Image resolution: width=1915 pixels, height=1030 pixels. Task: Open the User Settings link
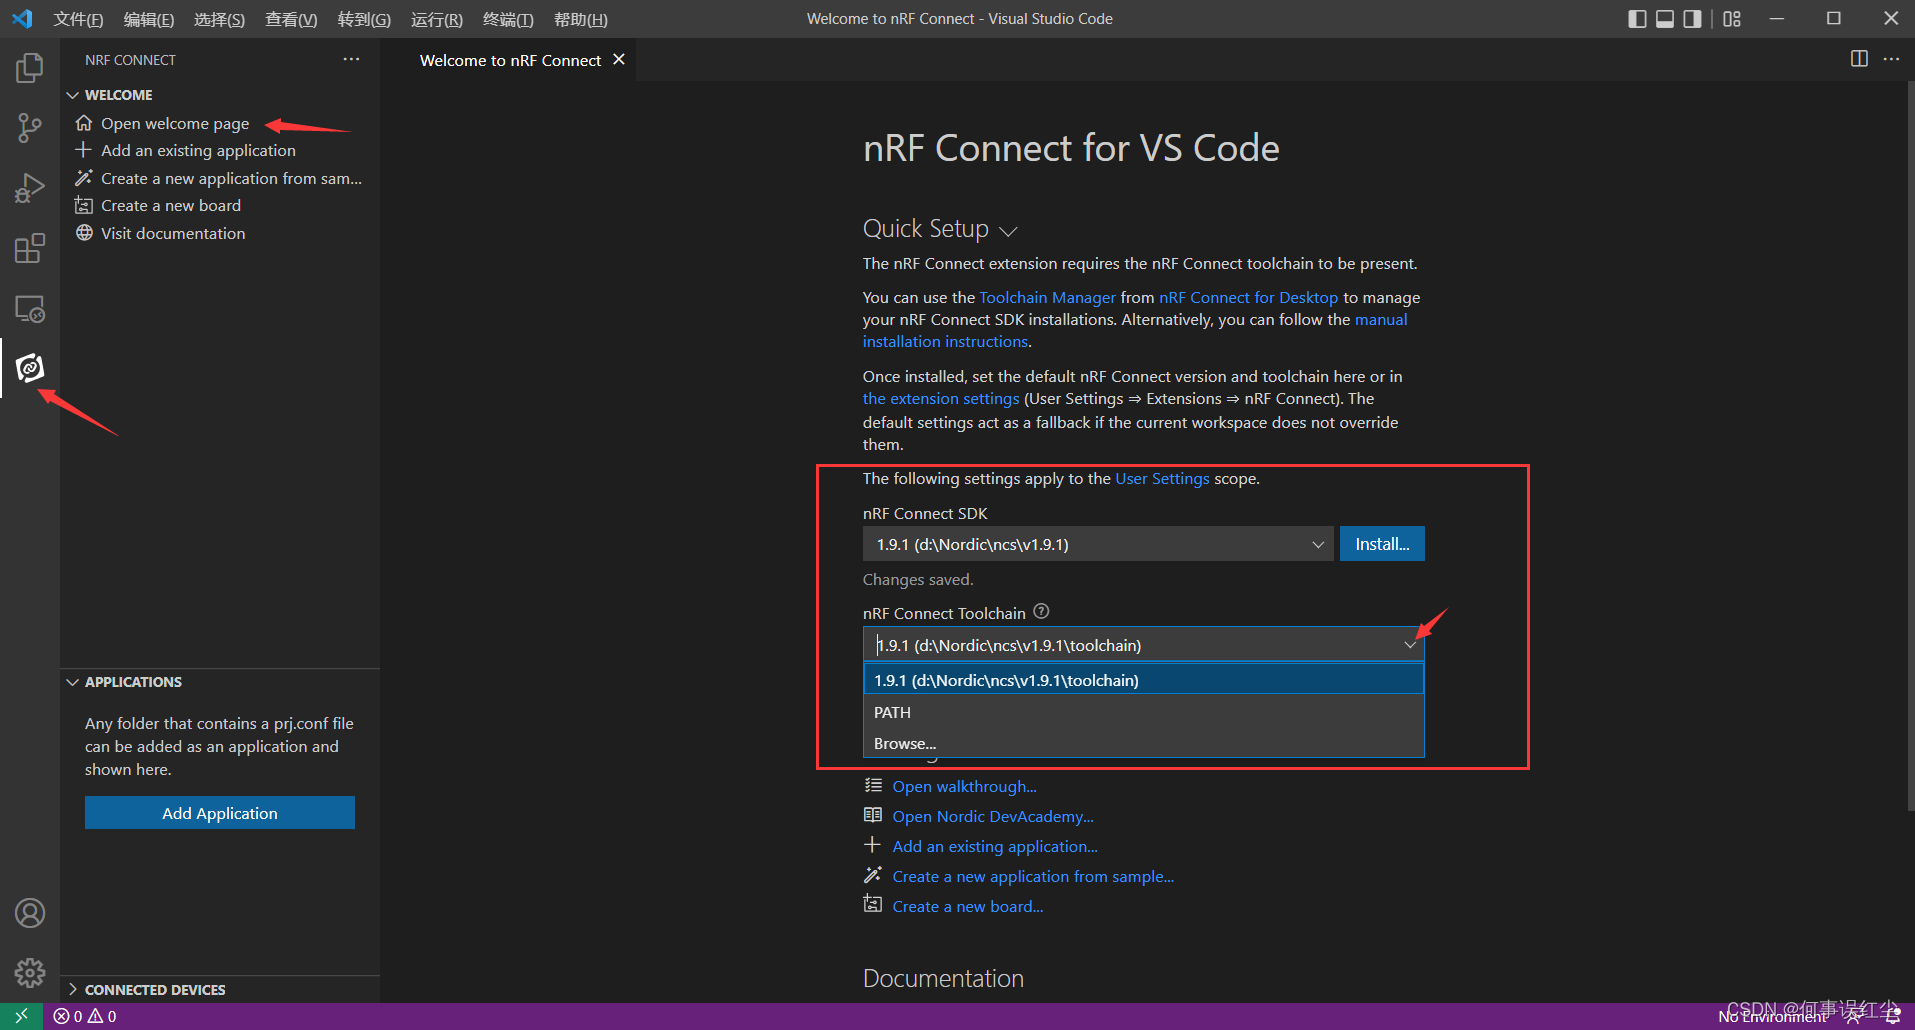[1162, 478]
